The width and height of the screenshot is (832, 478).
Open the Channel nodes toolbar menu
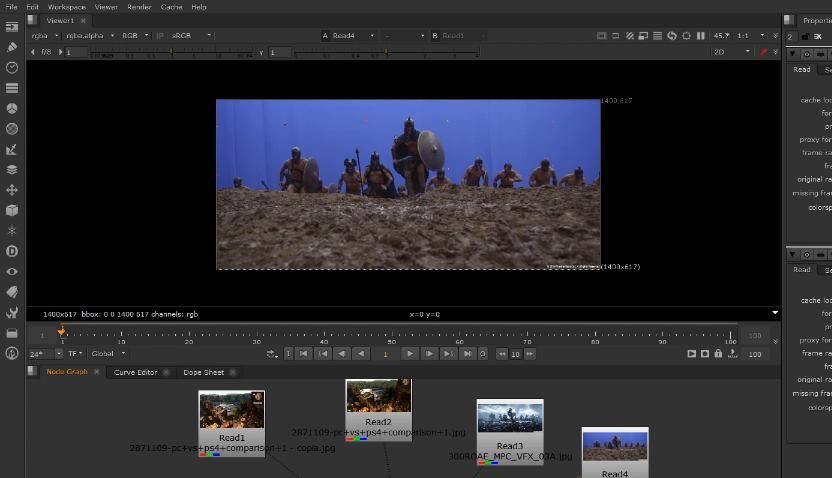click(x=12, y=88)
